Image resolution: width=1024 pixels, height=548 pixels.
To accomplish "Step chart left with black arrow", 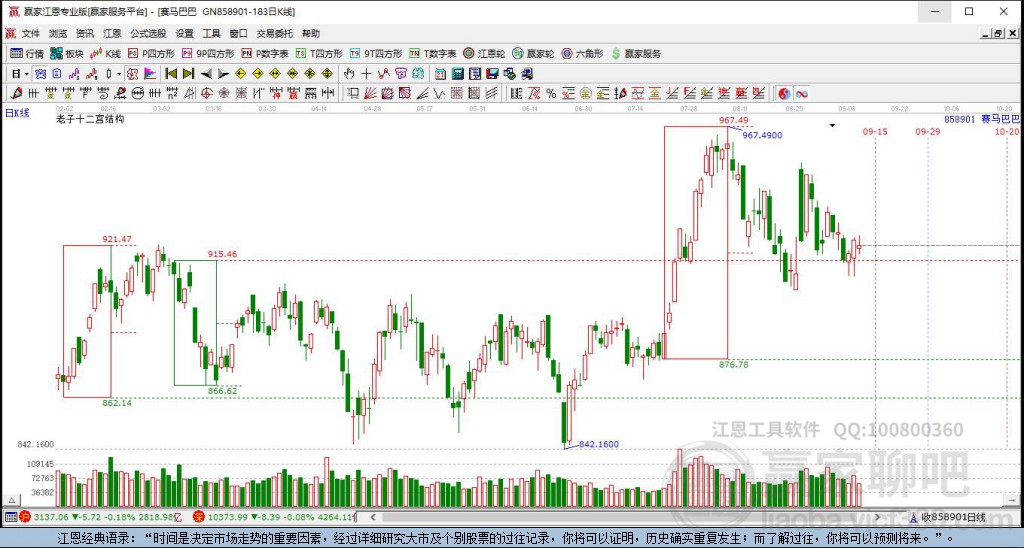I will point(206,74).
